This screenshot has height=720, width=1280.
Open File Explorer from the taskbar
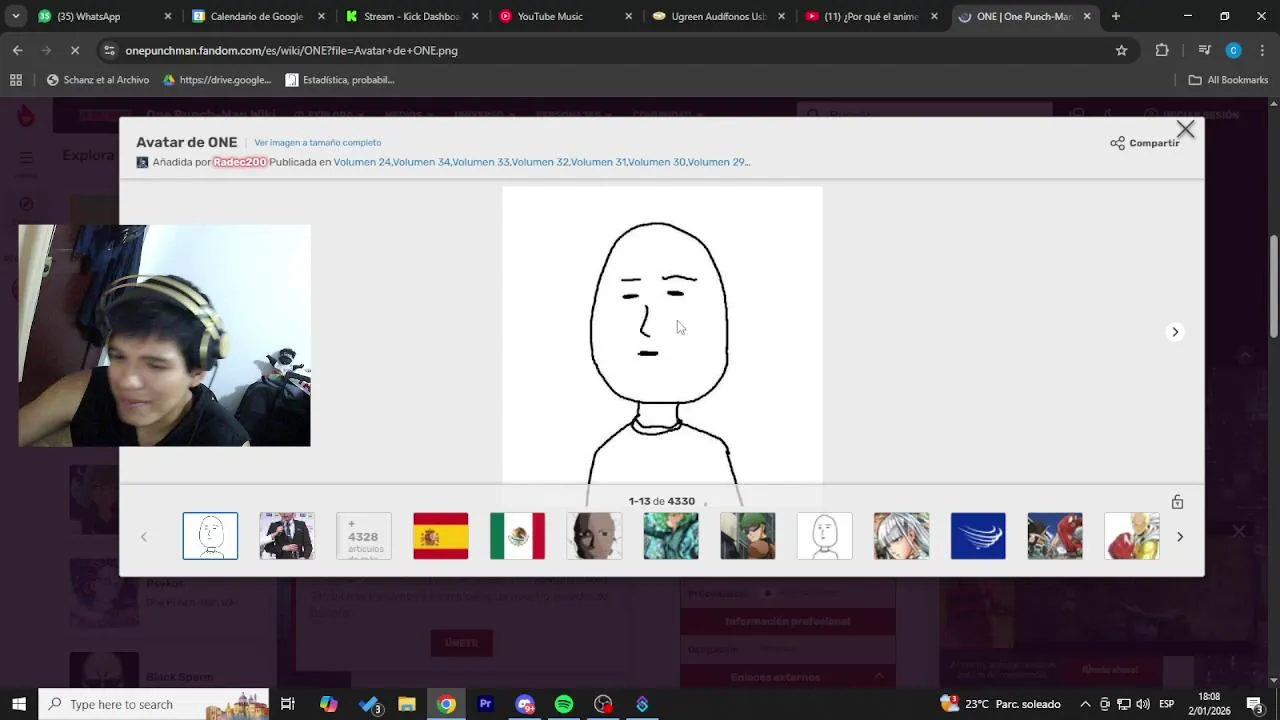point(407,704)
